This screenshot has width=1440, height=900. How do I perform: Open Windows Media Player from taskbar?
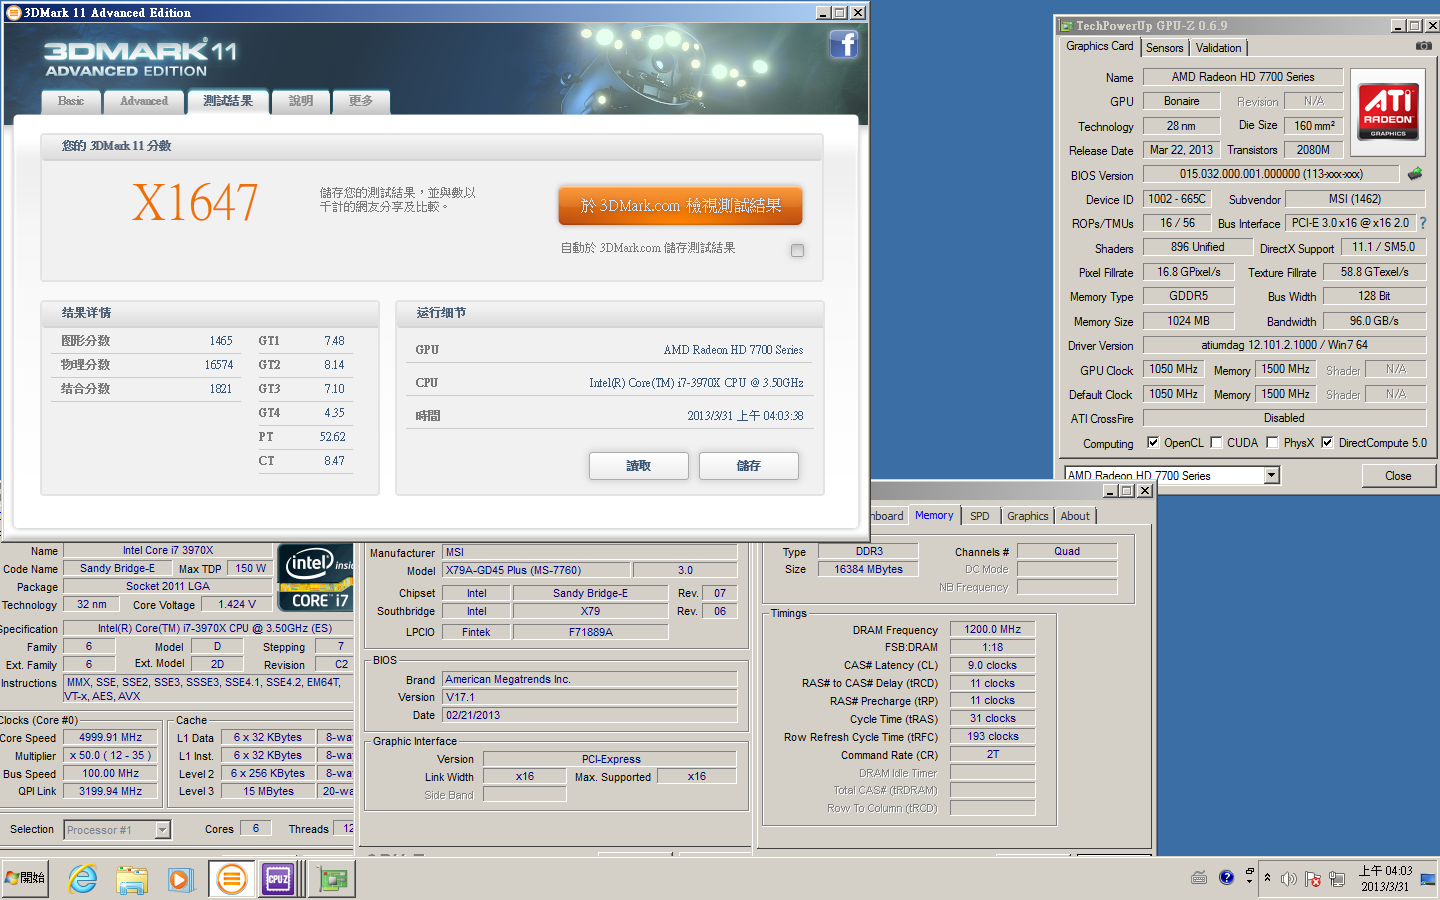[x=180, y=880]
